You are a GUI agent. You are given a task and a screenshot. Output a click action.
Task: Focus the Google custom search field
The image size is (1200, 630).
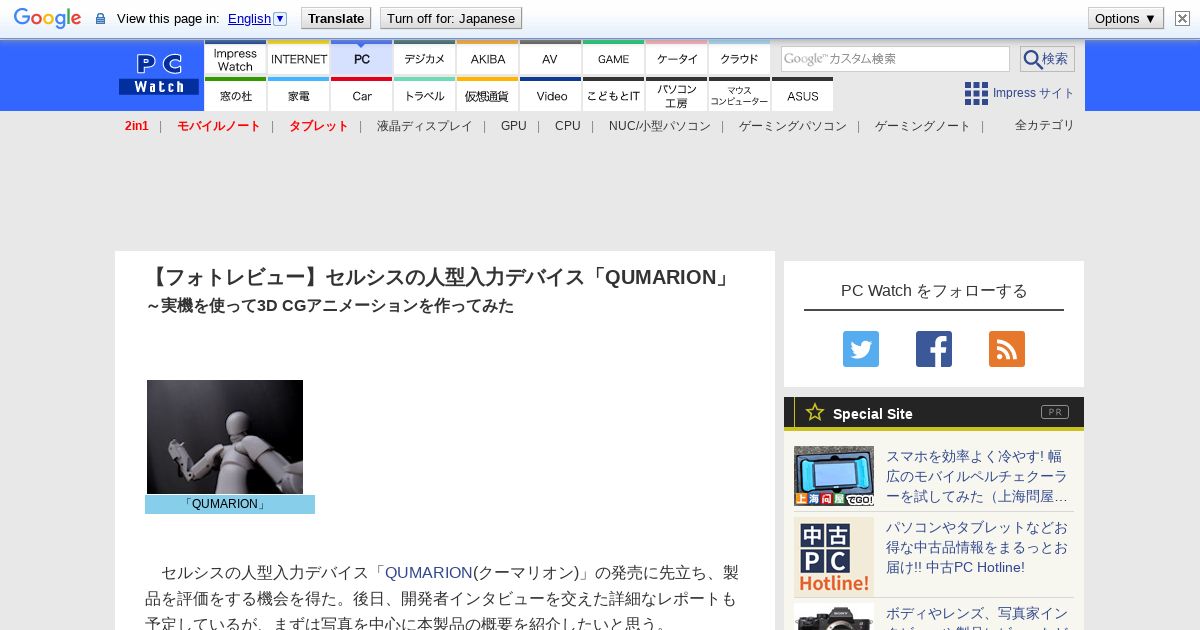[x=895, y=59]
